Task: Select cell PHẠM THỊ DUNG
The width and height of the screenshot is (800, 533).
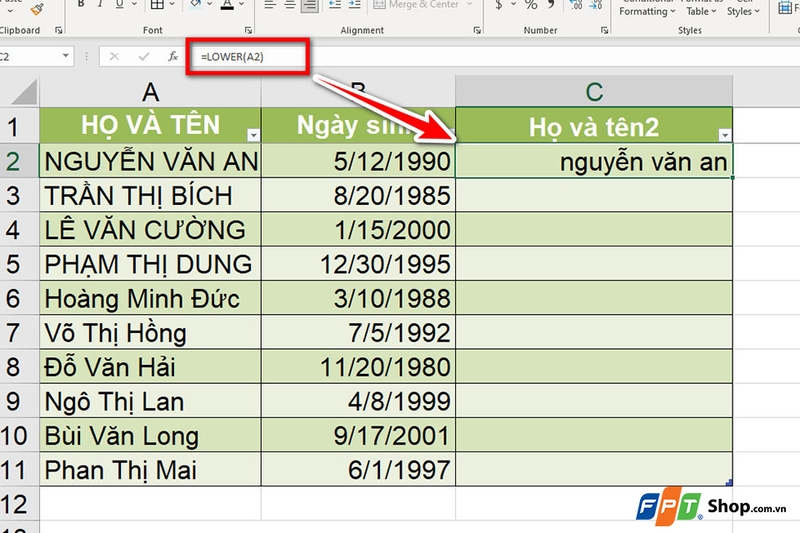Action: click(x=151, y=264)
